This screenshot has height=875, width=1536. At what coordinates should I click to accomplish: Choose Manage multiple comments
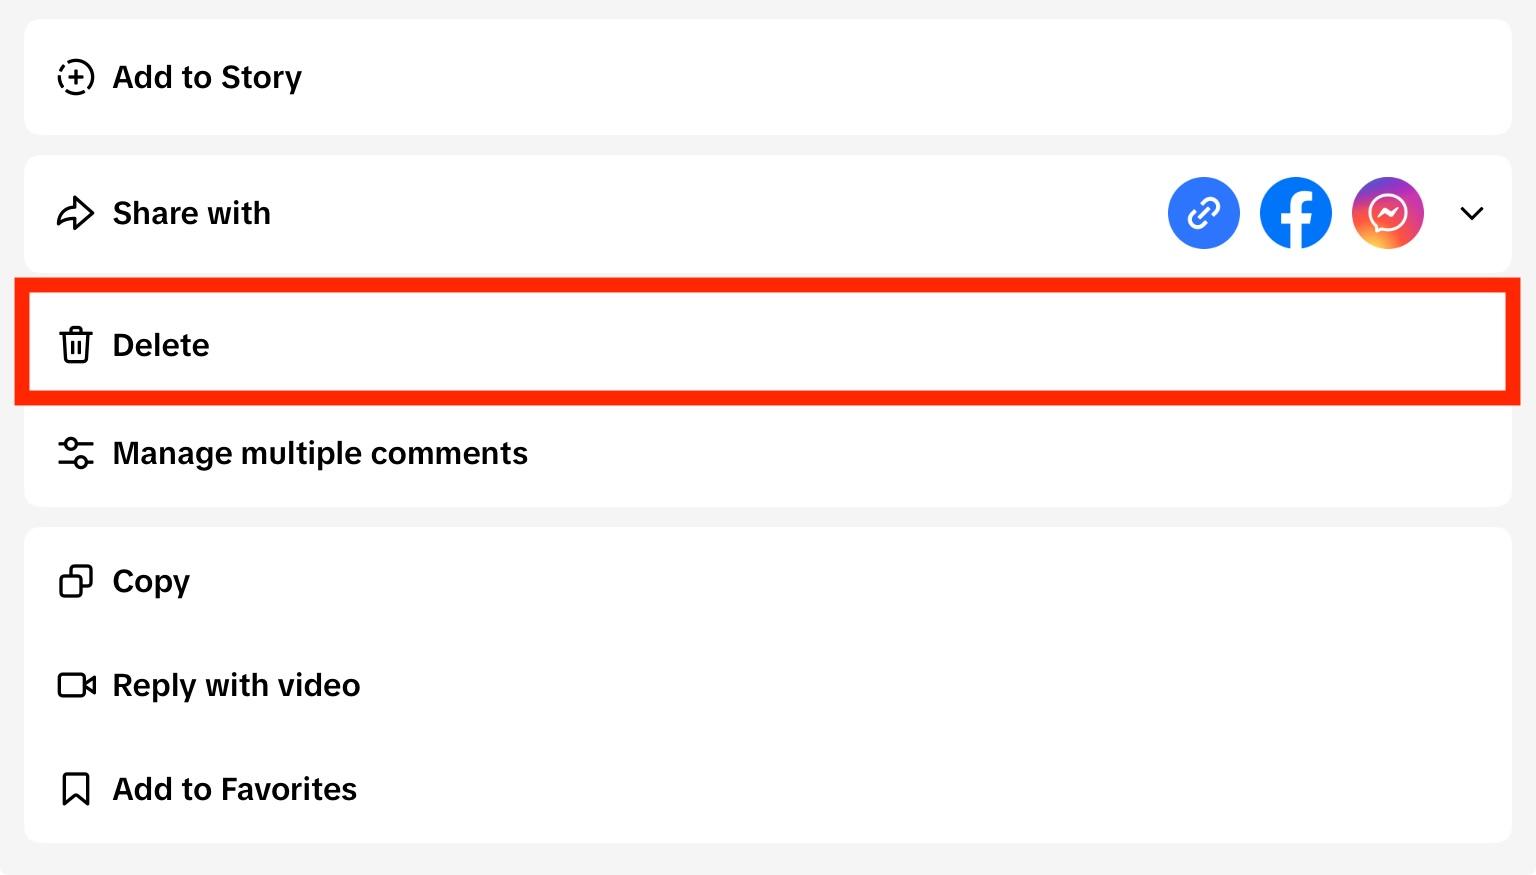(320, 453)
